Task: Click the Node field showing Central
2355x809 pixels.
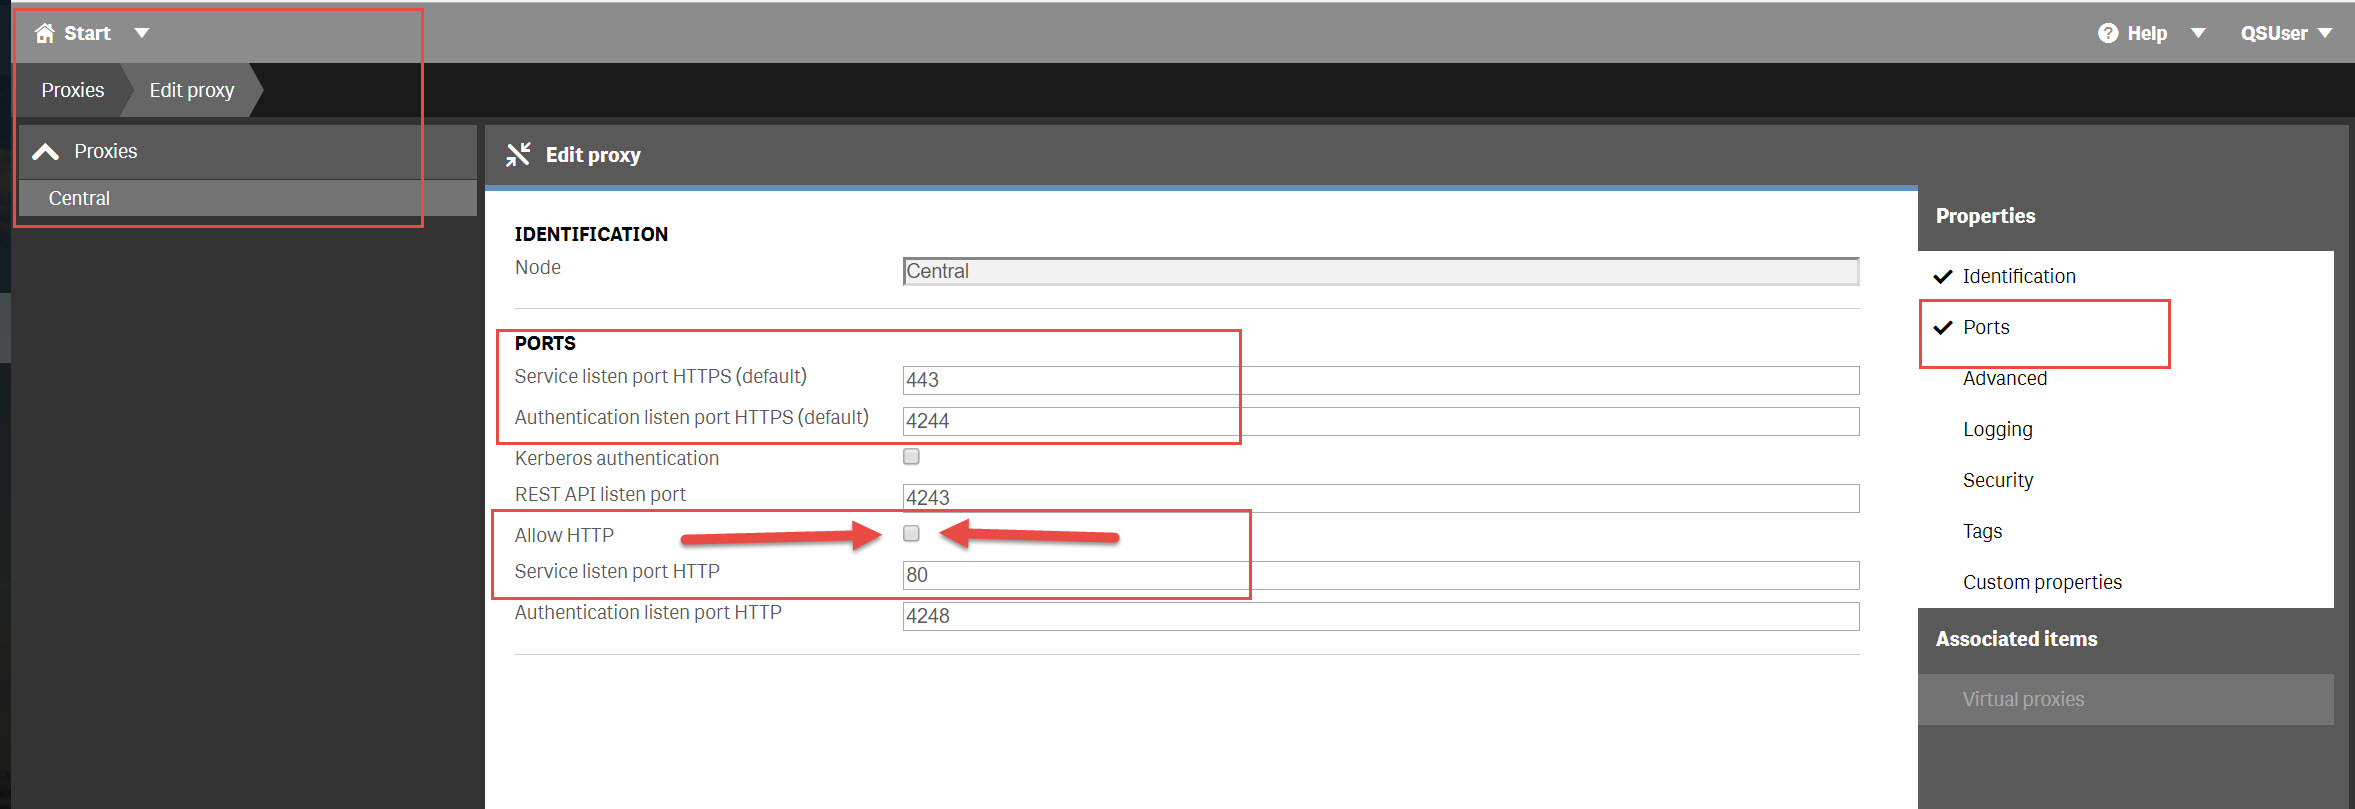Action: (x=1380, y=271)
